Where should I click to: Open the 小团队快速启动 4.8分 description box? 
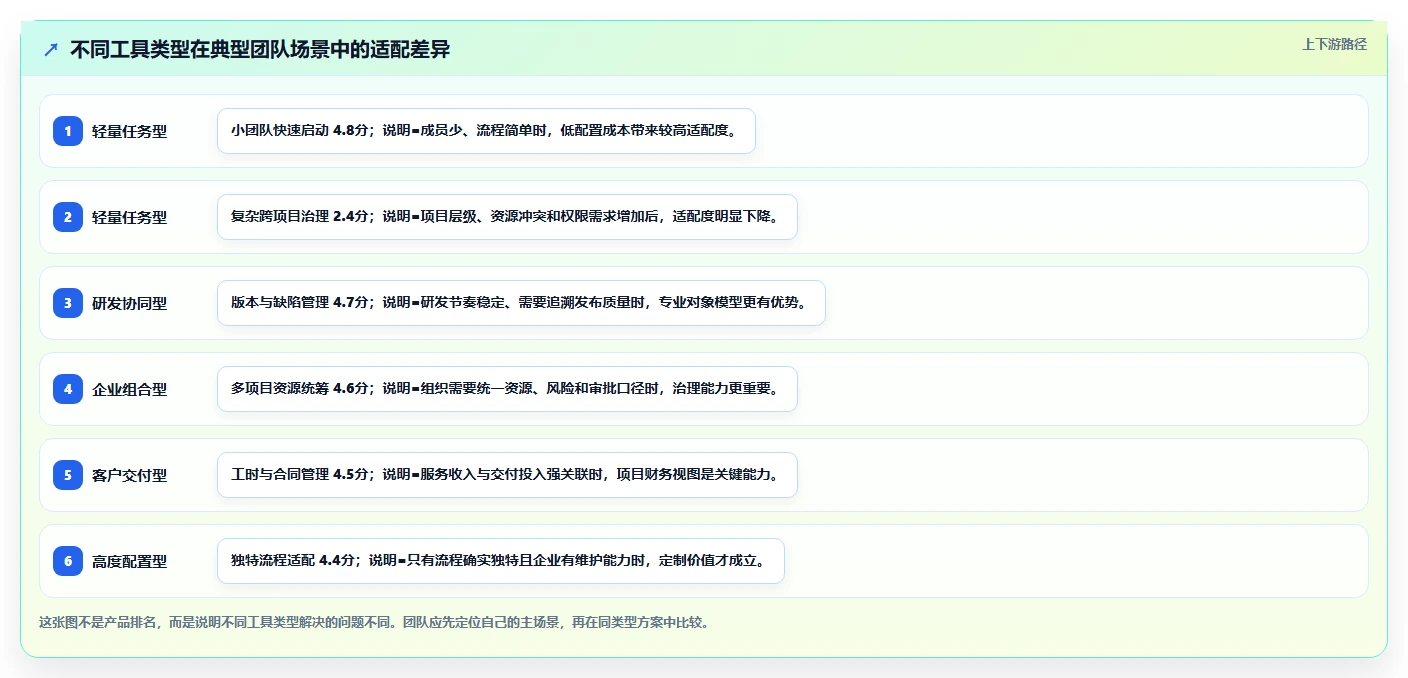tap(486, 131)
